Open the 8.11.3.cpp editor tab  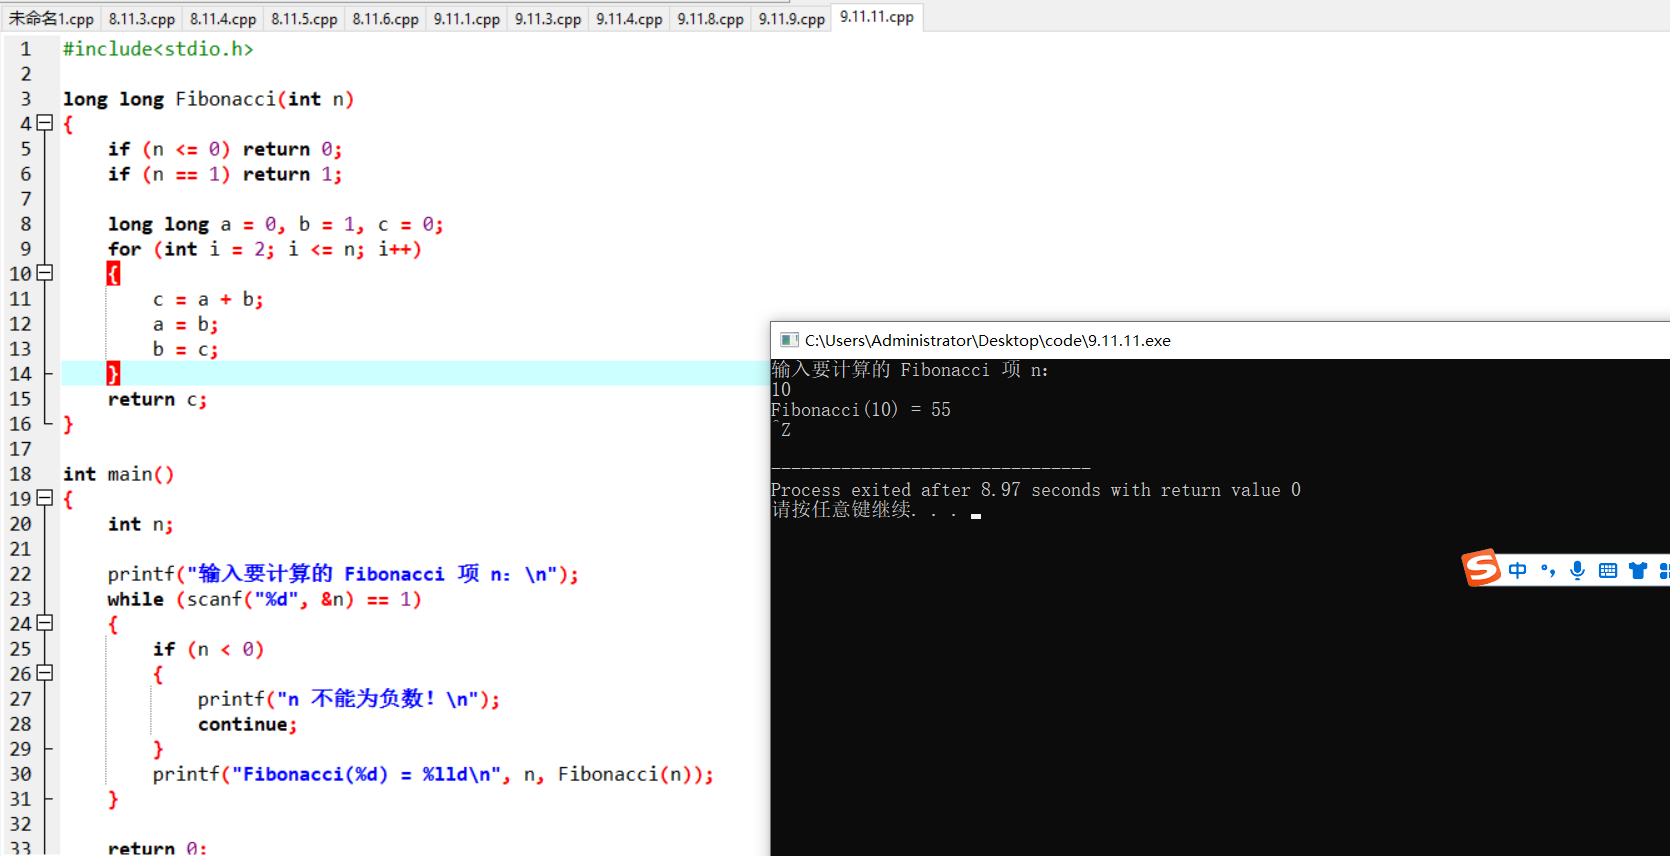coord(141,18)
